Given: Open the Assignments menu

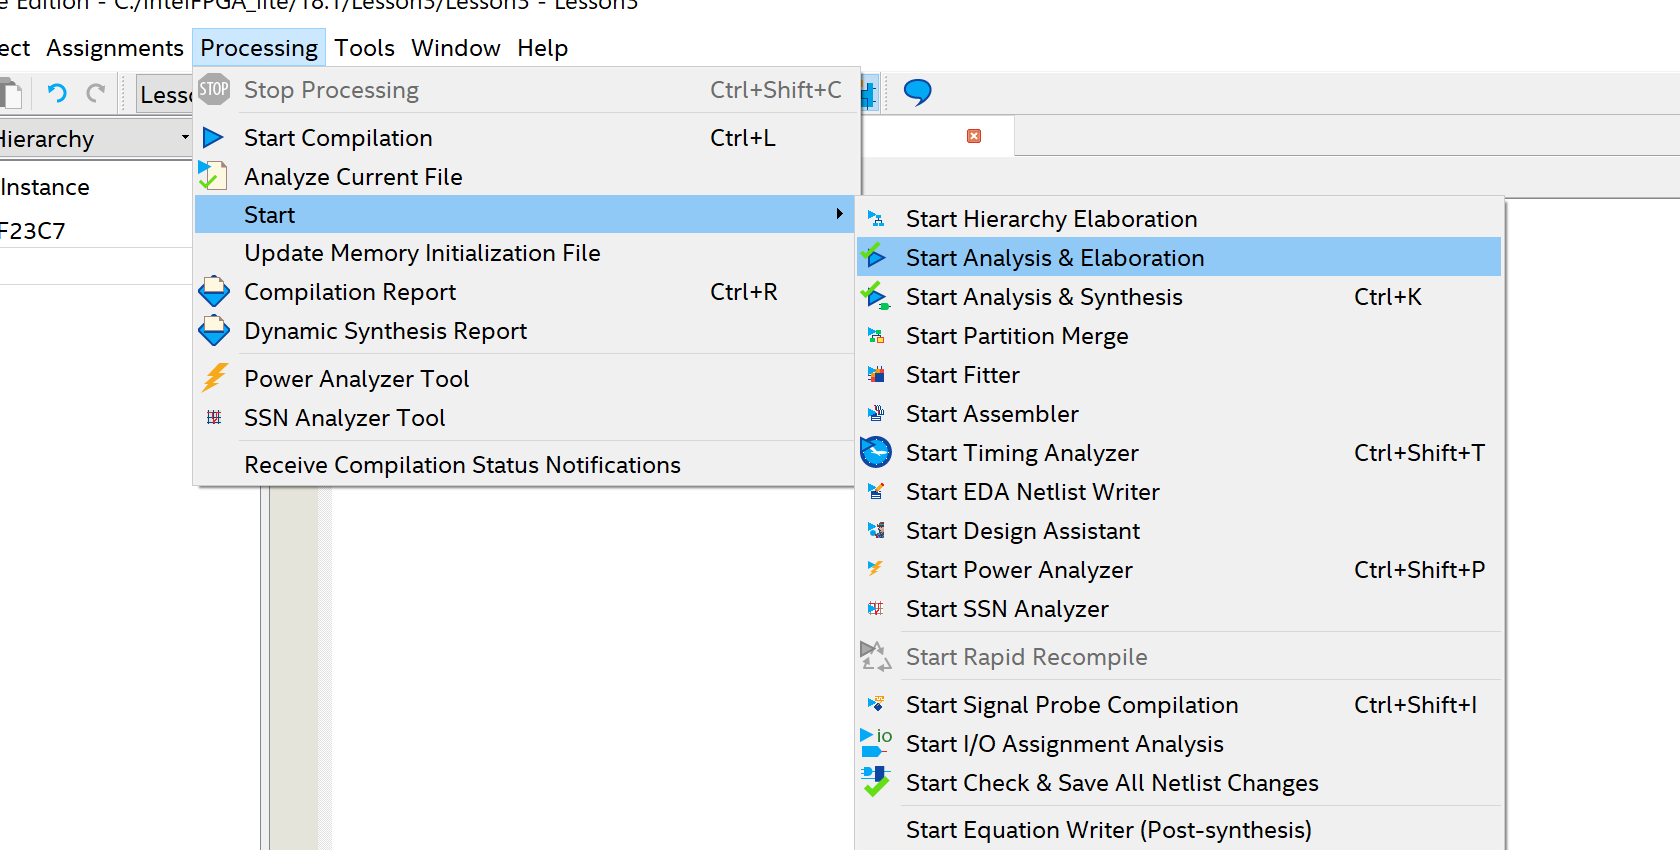Looking at the screenshot, I should pos(115,48).
